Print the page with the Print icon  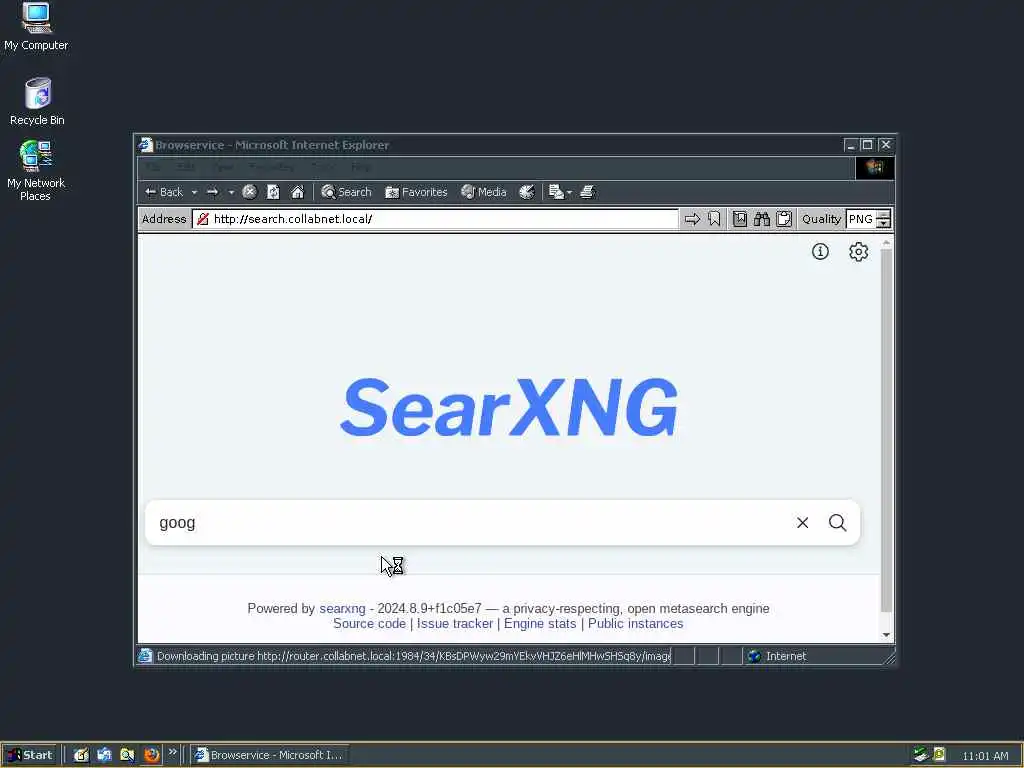[587, 192]
